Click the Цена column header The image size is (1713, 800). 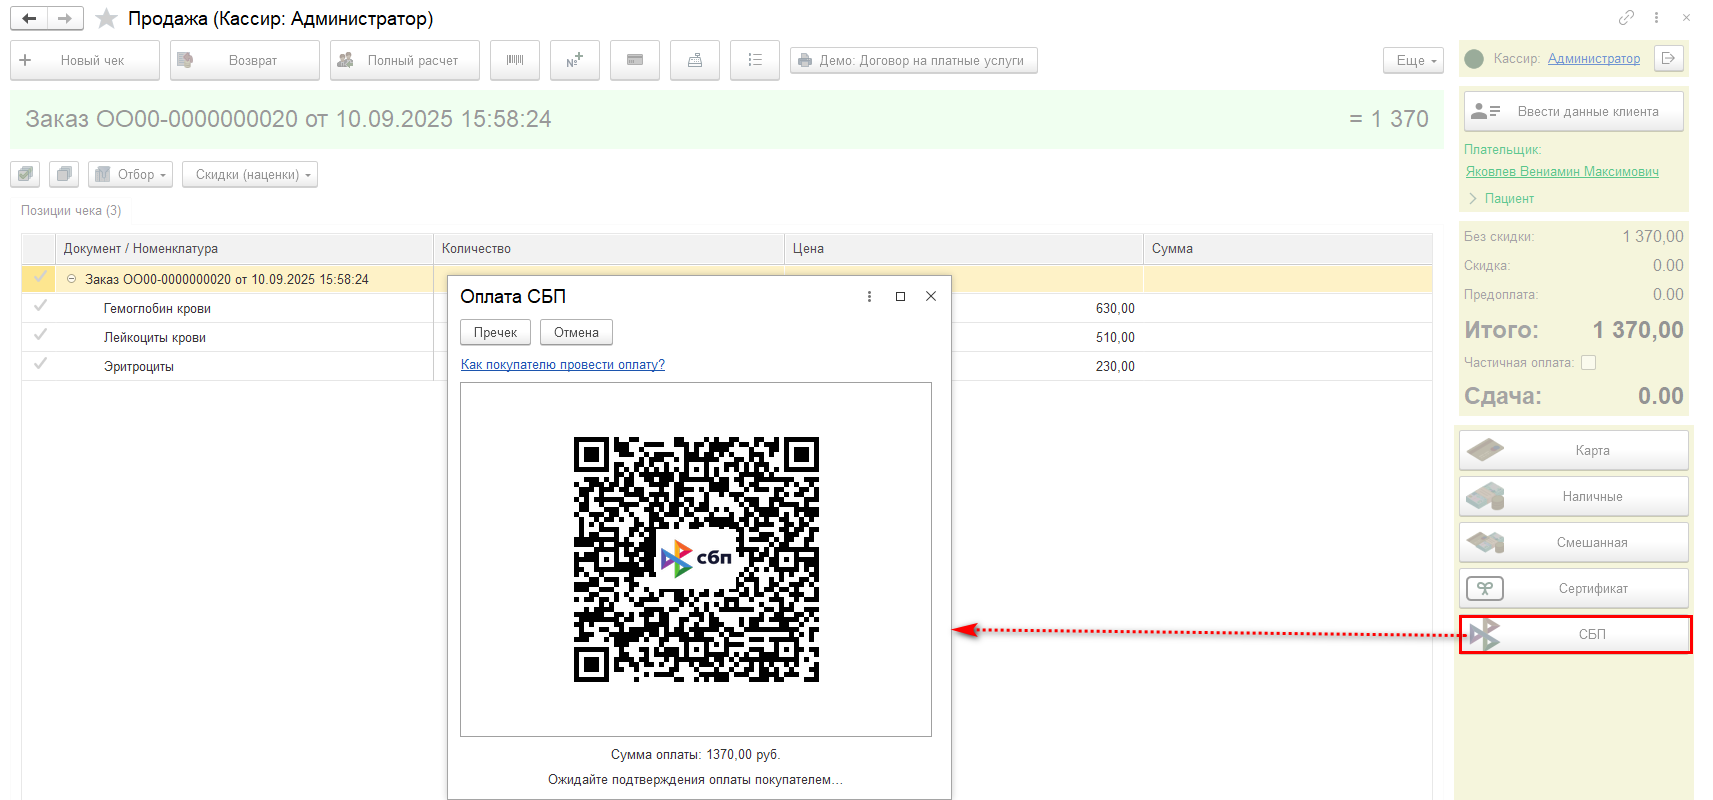(x=964, y=248)
